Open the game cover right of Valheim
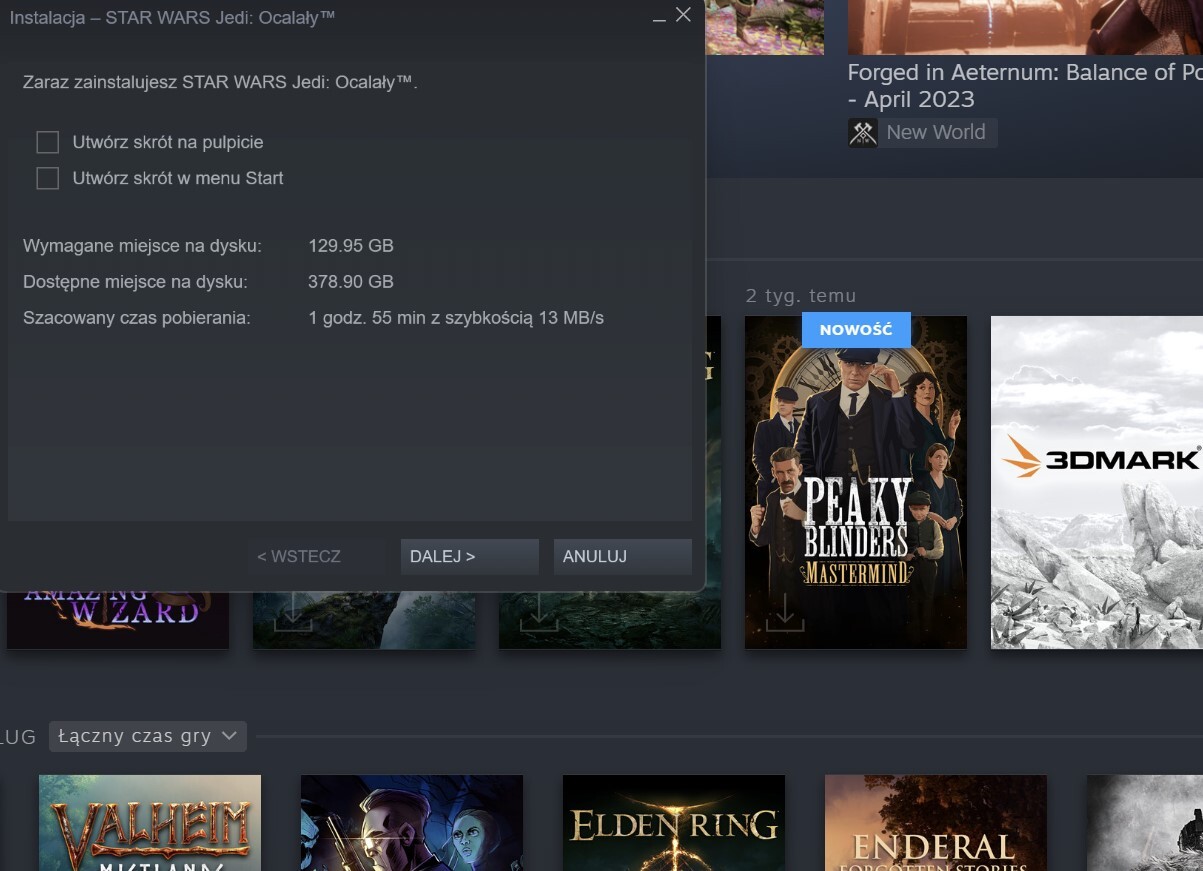Viewport: 1203px width, 871px height. point(412,823)
